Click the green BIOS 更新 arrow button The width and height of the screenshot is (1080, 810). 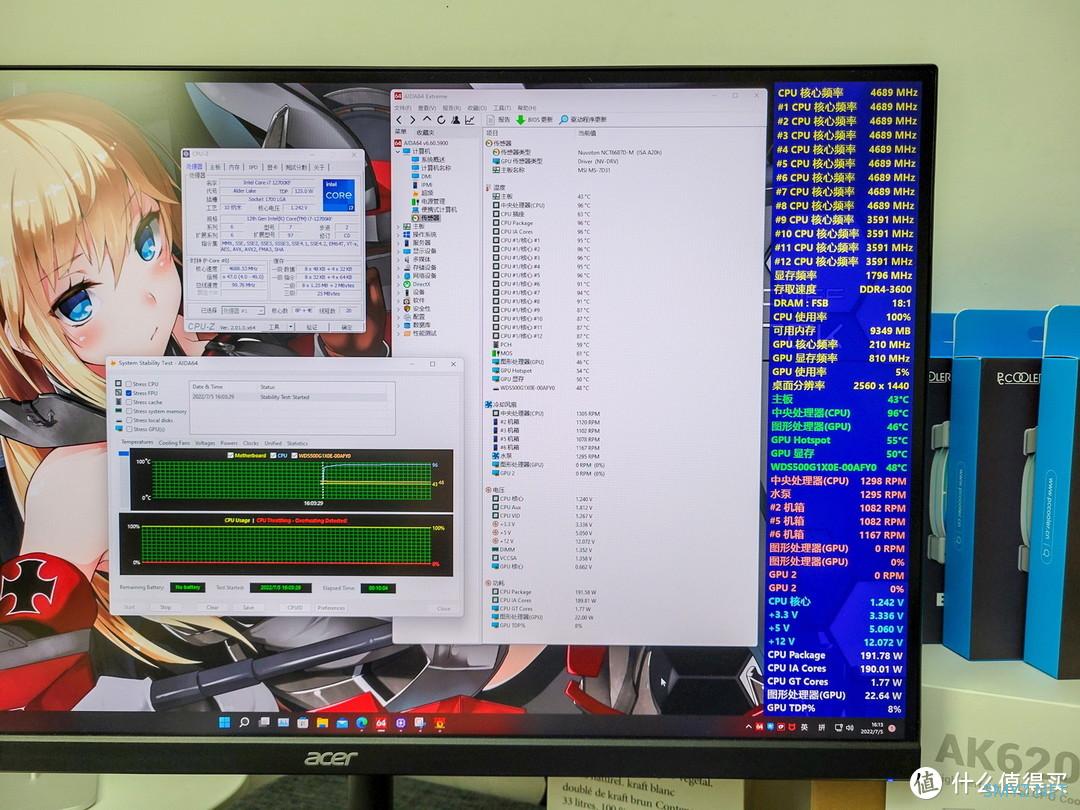pyautogui.click(x=521, y=120)
